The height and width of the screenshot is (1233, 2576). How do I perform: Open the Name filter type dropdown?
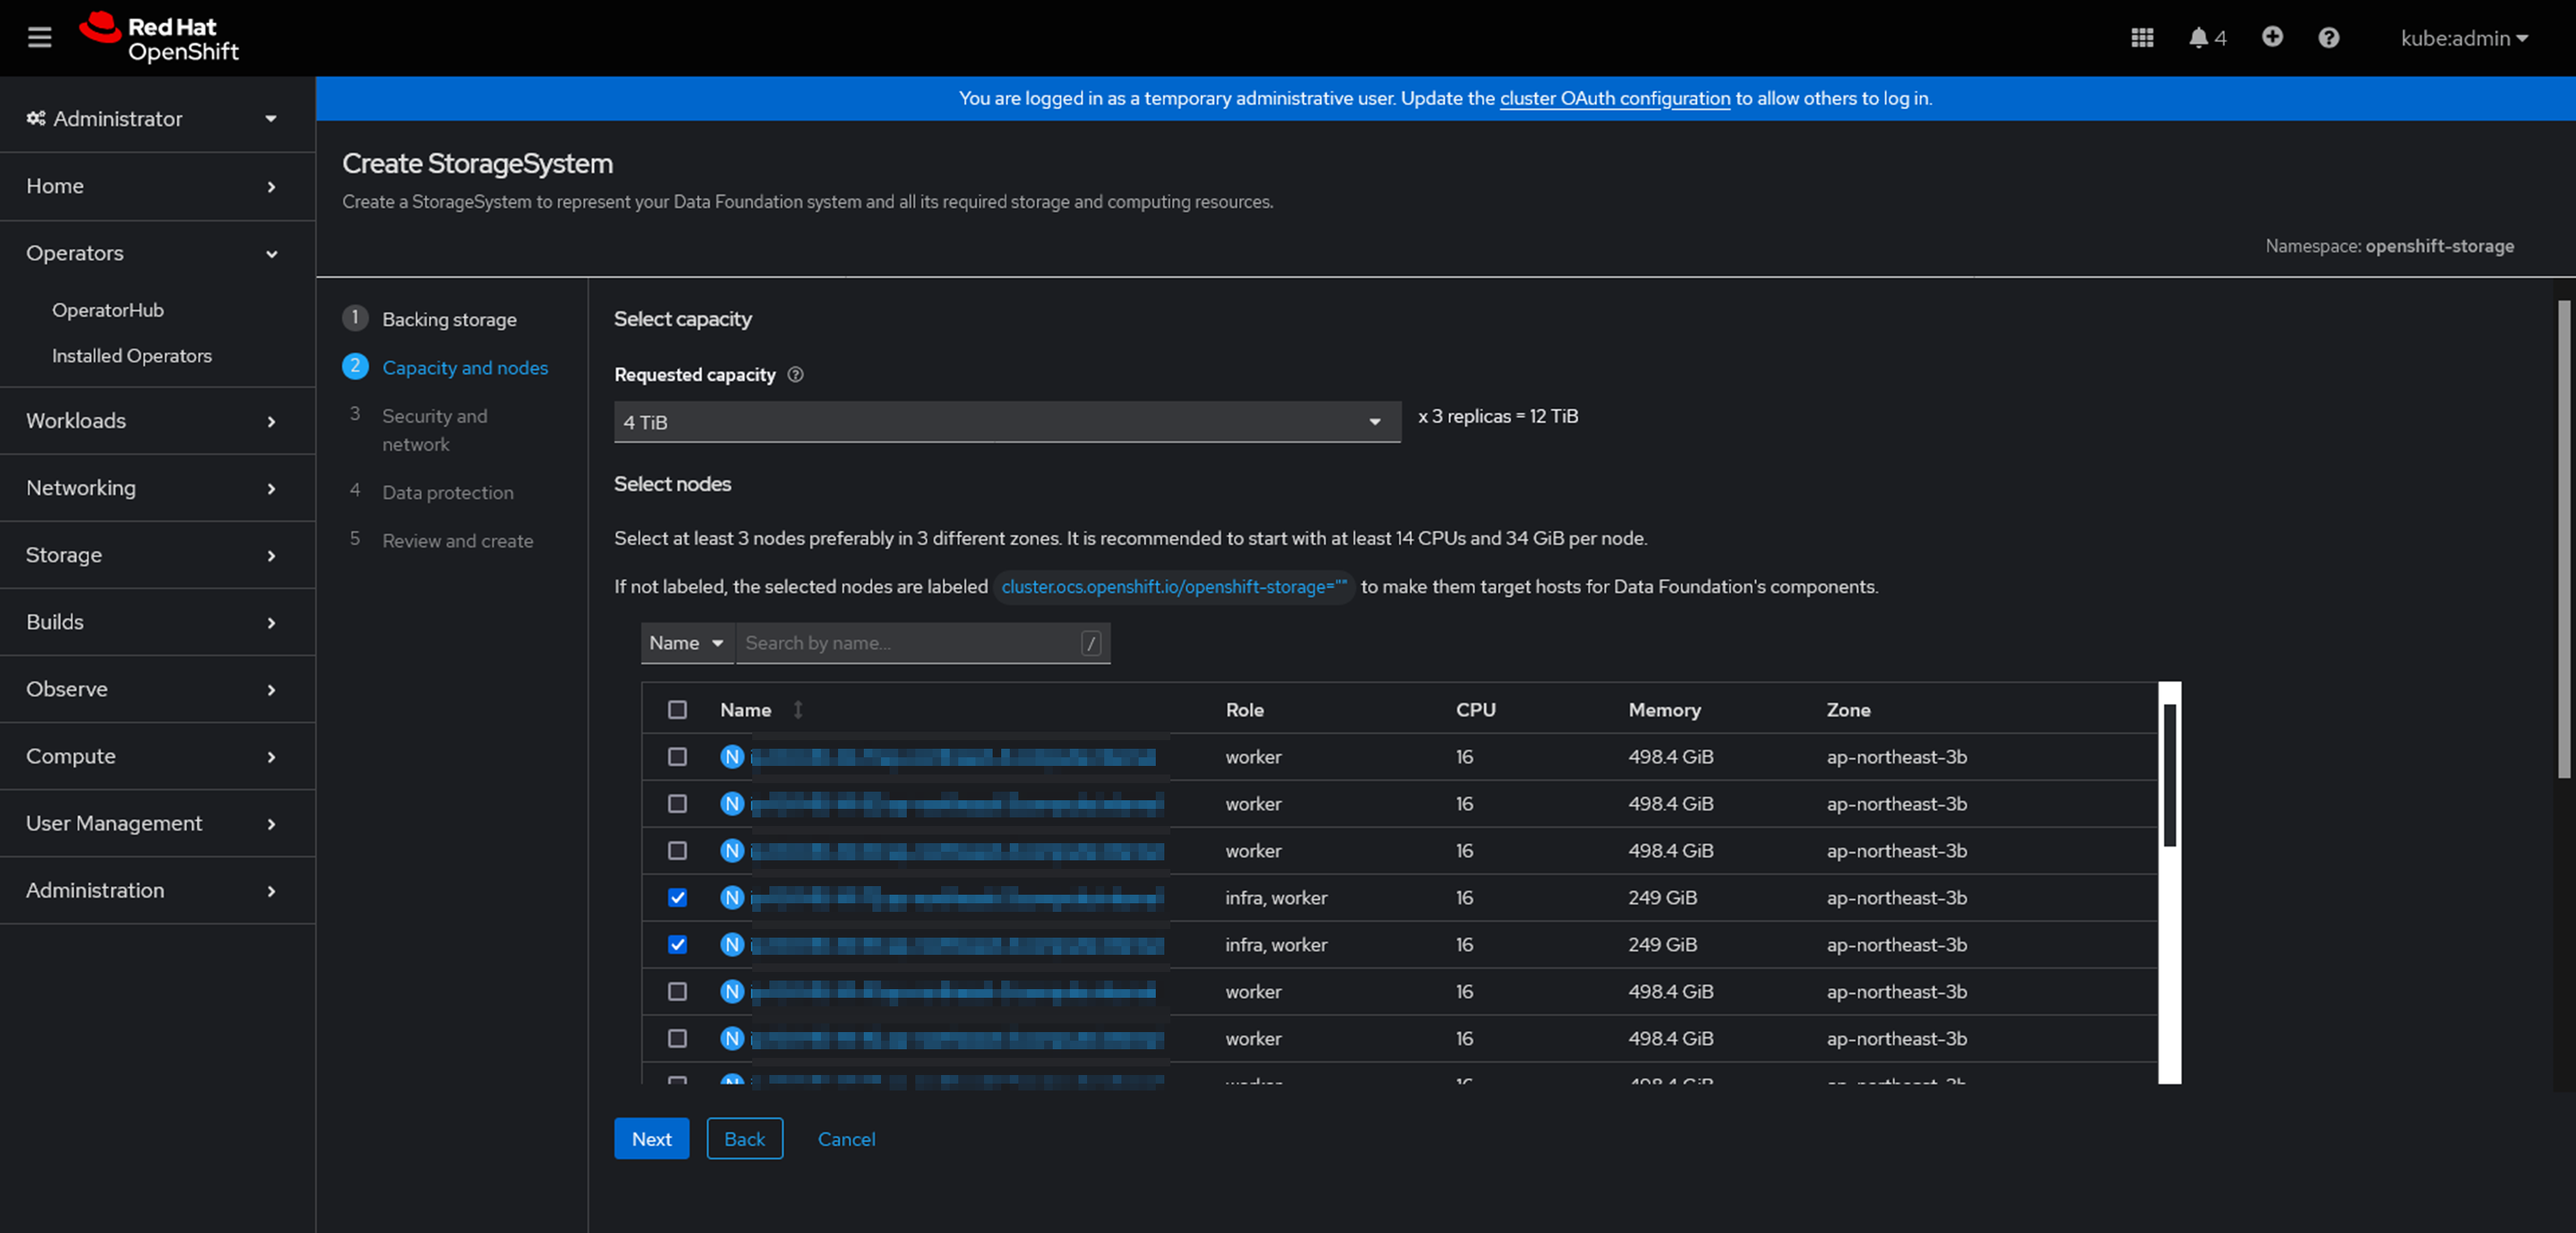[686, 643]
